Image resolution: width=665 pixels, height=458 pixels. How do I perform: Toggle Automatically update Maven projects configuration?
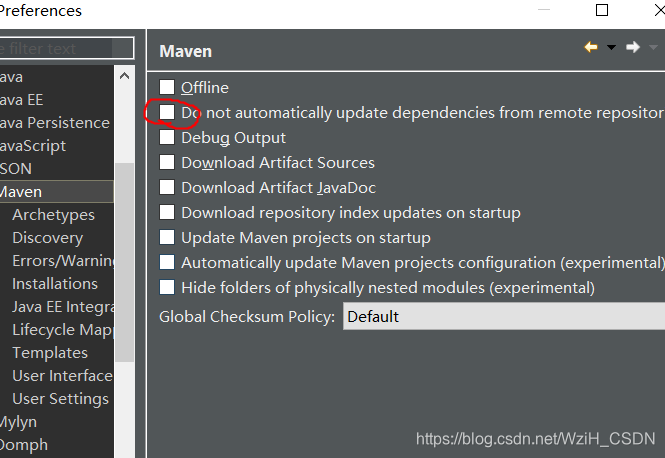point(167,263)
